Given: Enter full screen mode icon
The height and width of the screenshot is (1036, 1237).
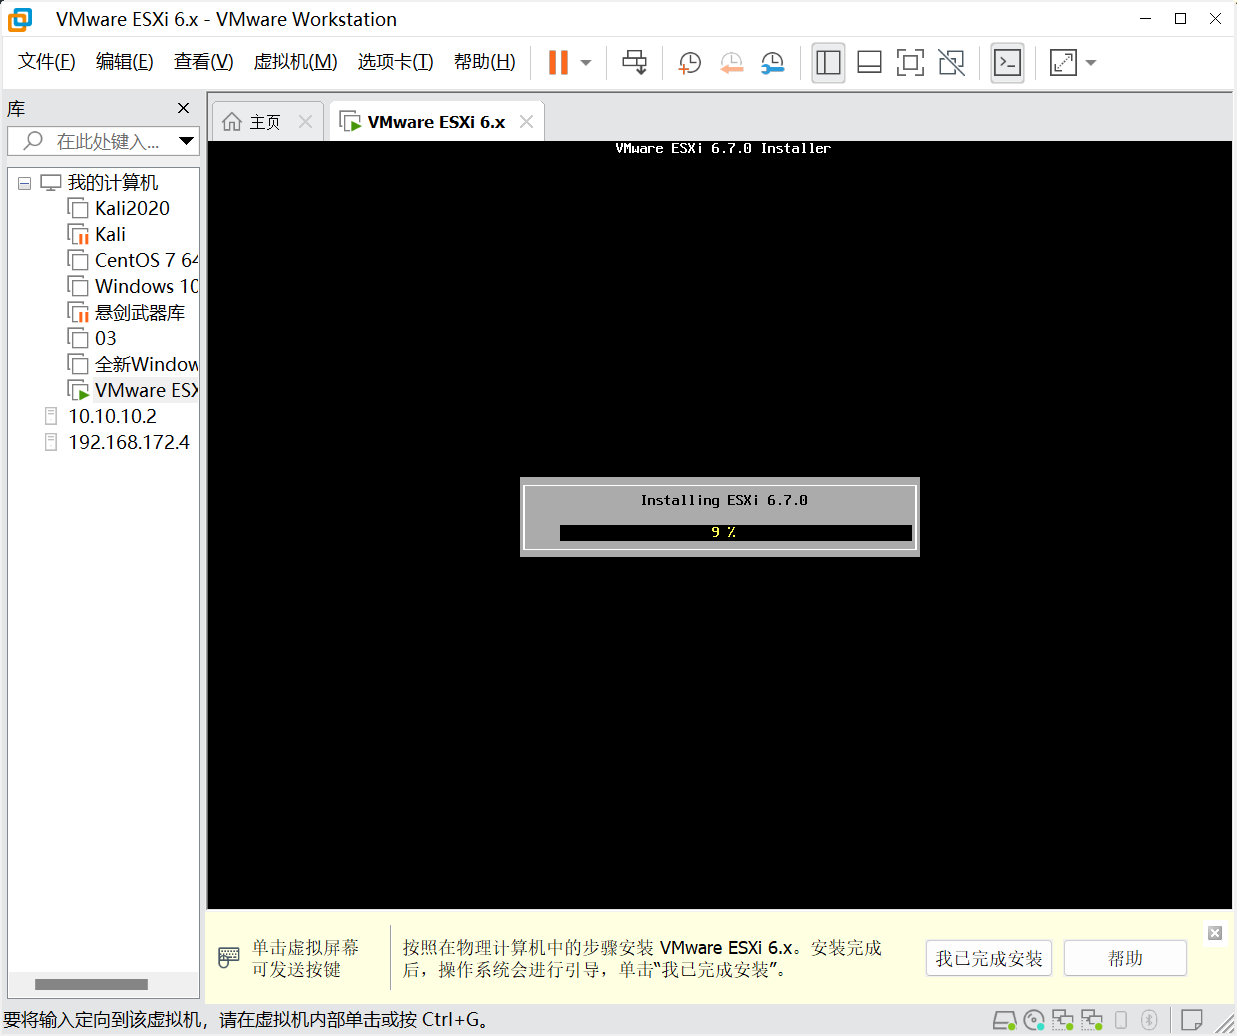Looking at the screenshot, I should tap(910, 63).
